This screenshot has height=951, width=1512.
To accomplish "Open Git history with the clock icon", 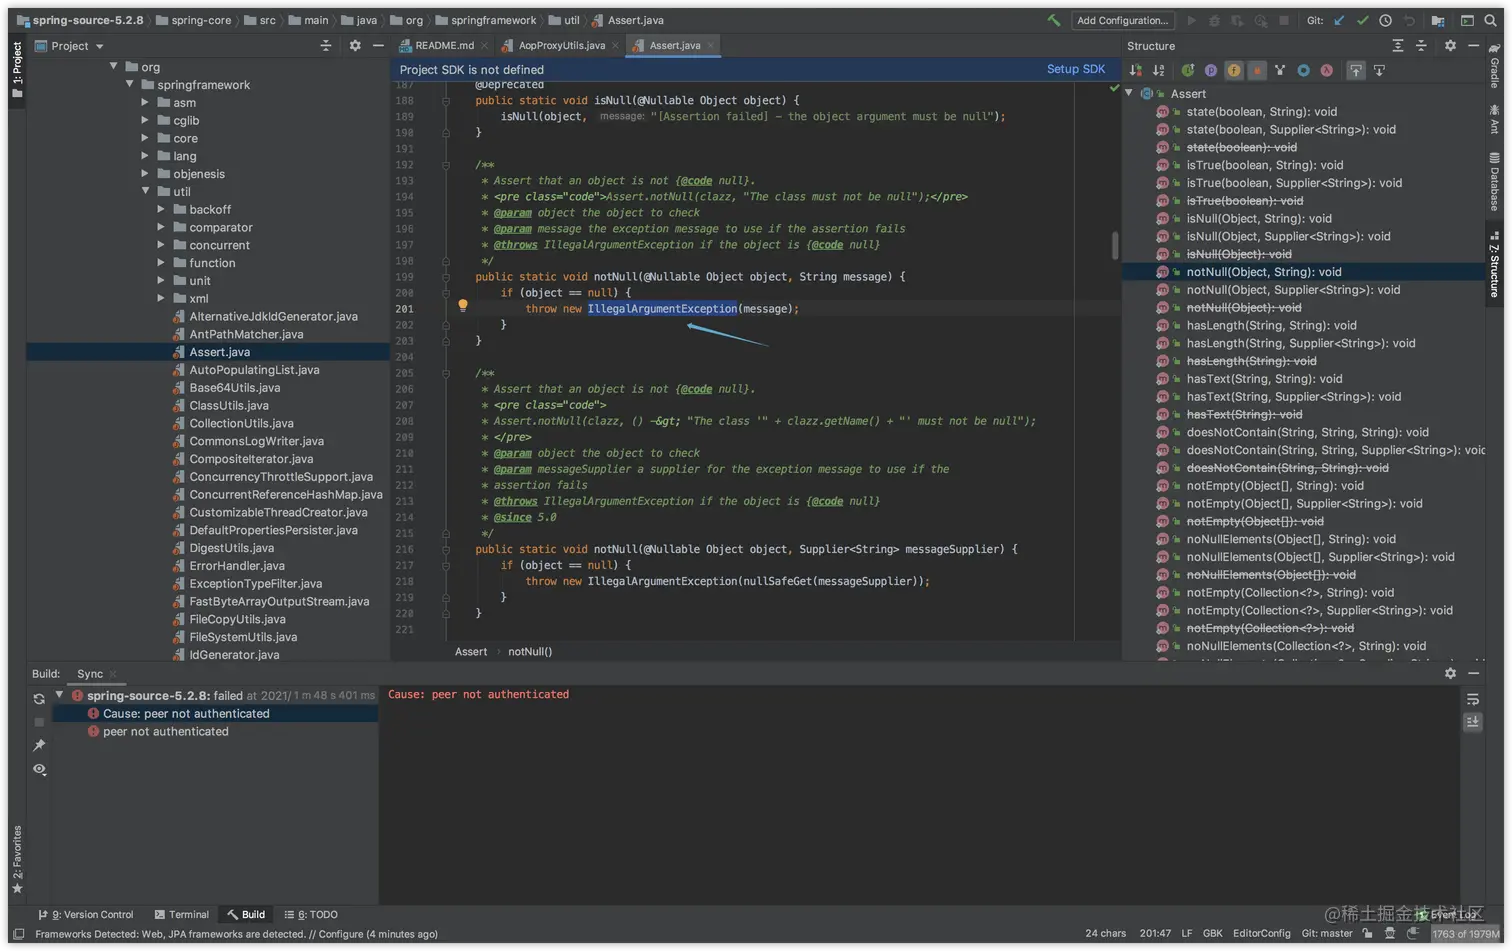I will click(1385, 20).
